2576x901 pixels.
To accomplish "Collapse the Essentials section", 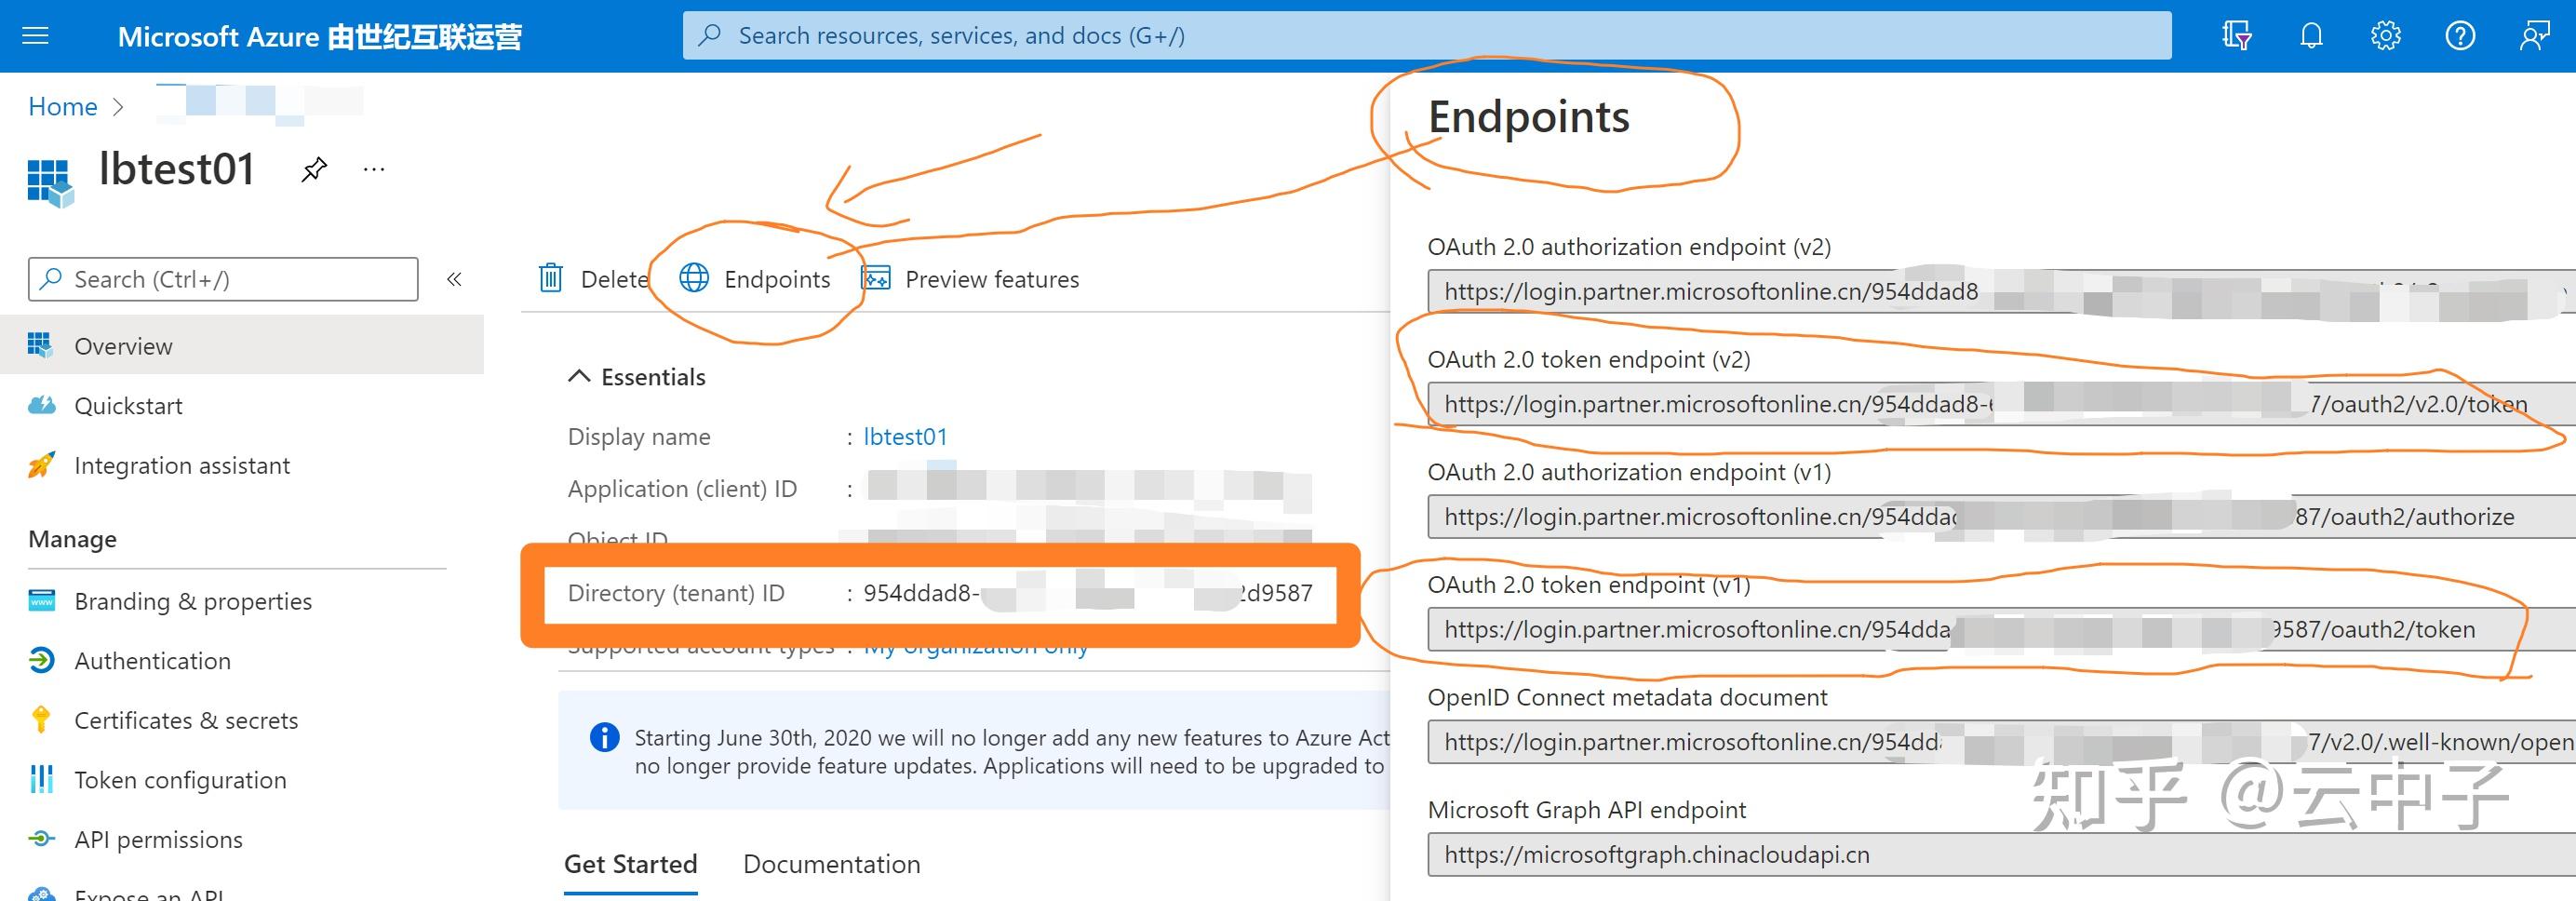I will tap(579, 376).
